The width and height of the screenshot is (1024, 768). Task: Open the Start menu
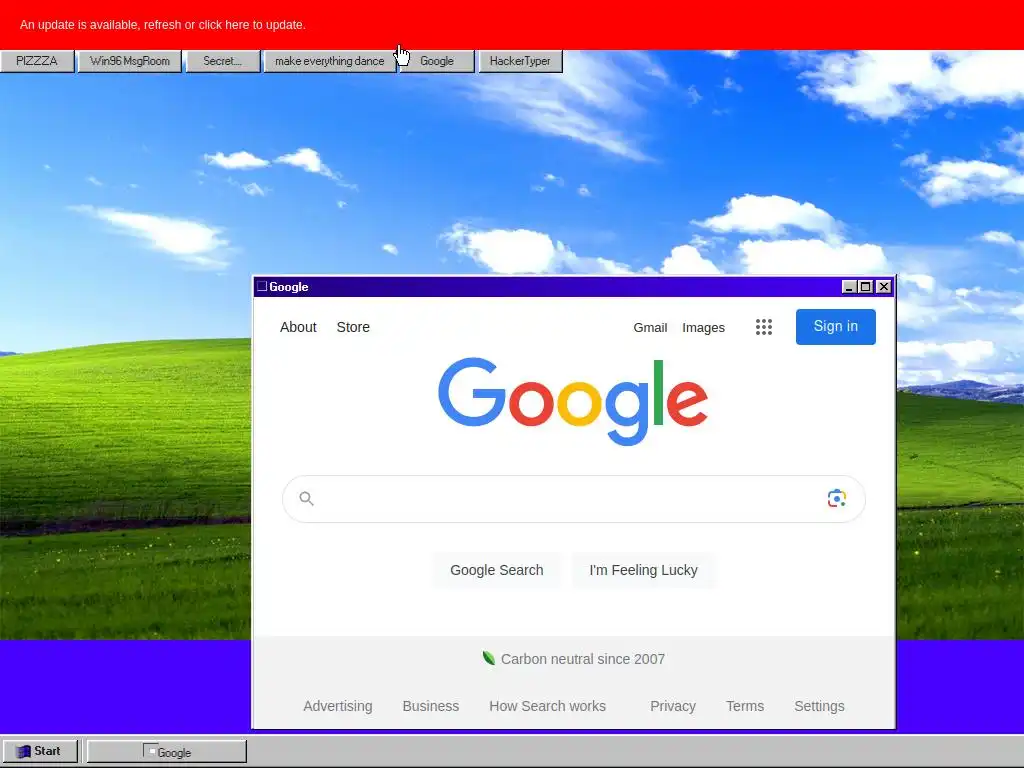40,751
